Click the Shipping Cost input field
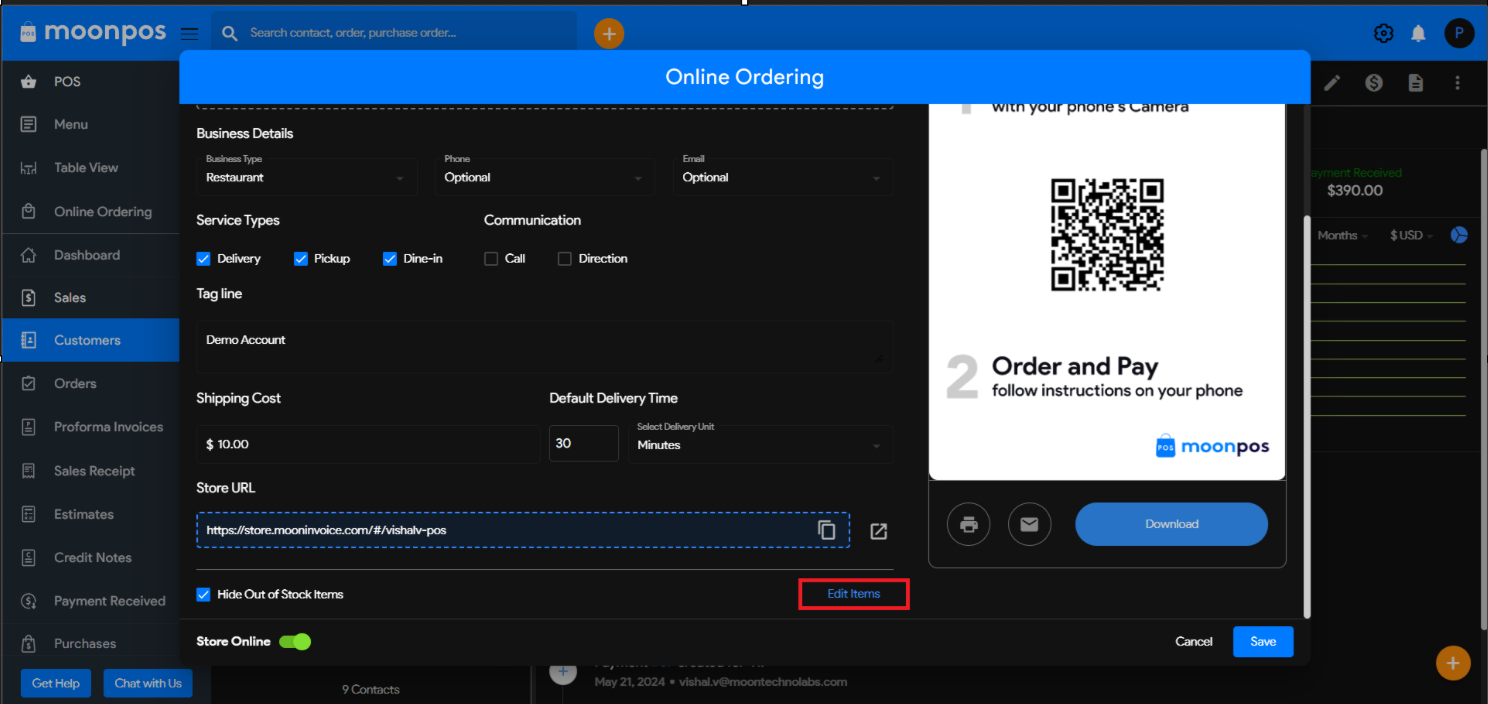The image size is (1488, 704). 367,444
